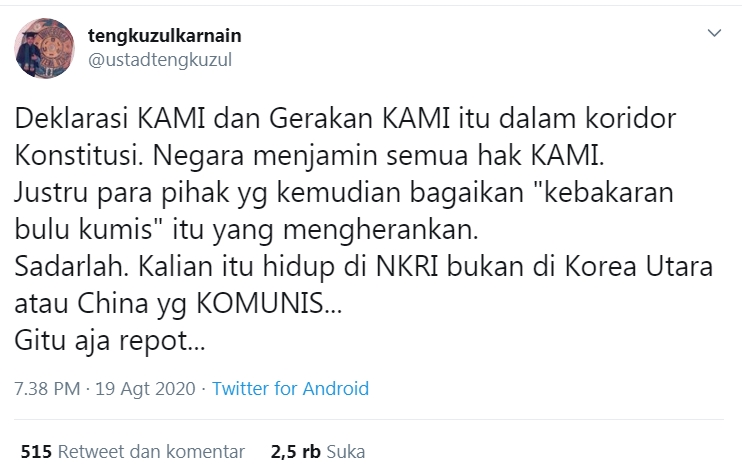Click the line starting with Konstitusi
The height and width of the screenshot is (472, 742).
click(x=309, y=156)
